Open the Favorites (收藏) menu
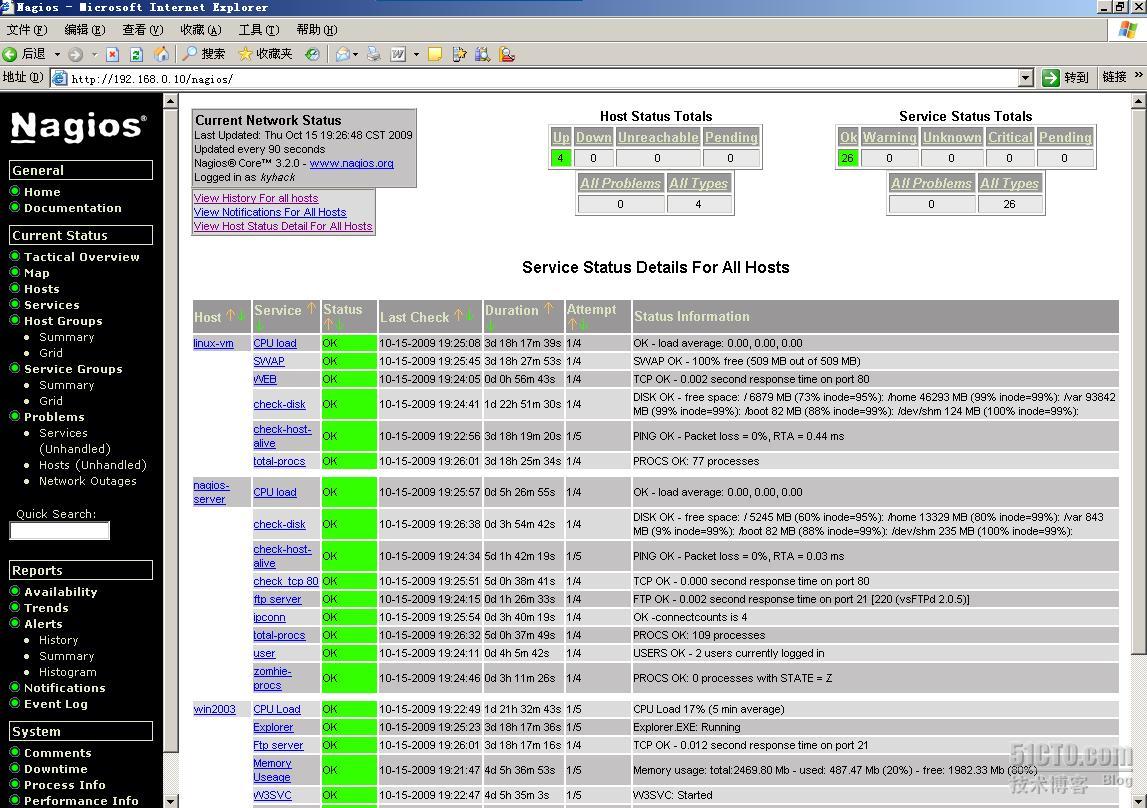Viewport: 1147px width, 808px height. tap(200, 29)
